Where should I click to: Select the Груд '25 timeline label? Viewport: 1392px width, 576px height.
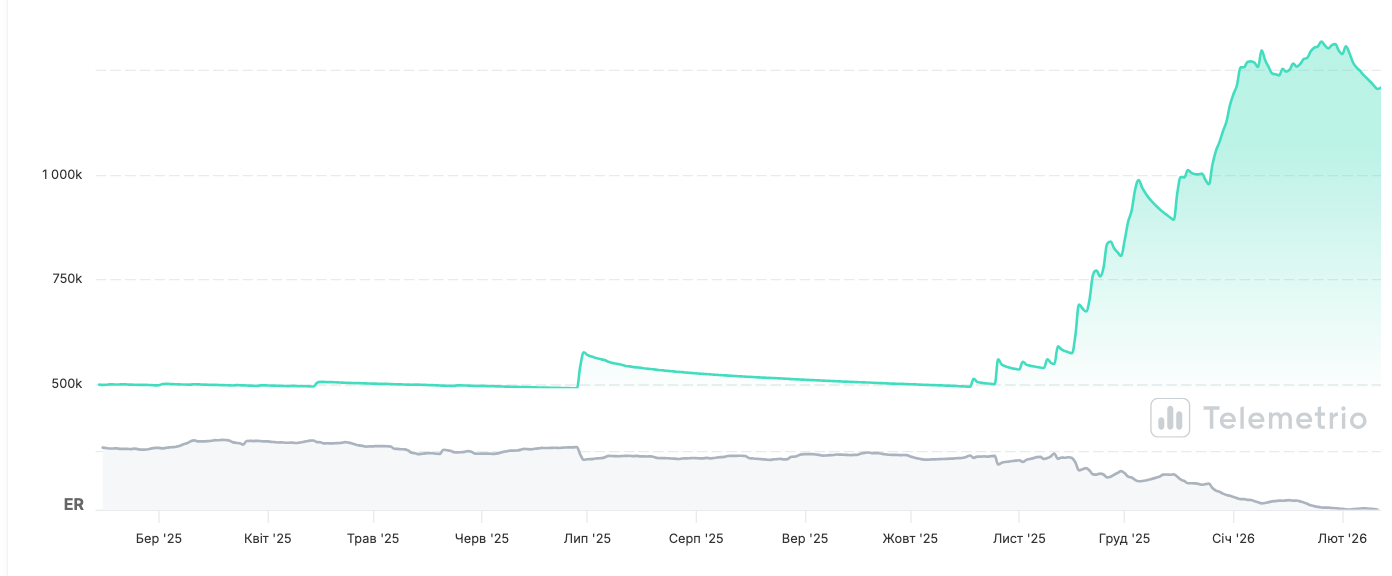pos(1124,539)
